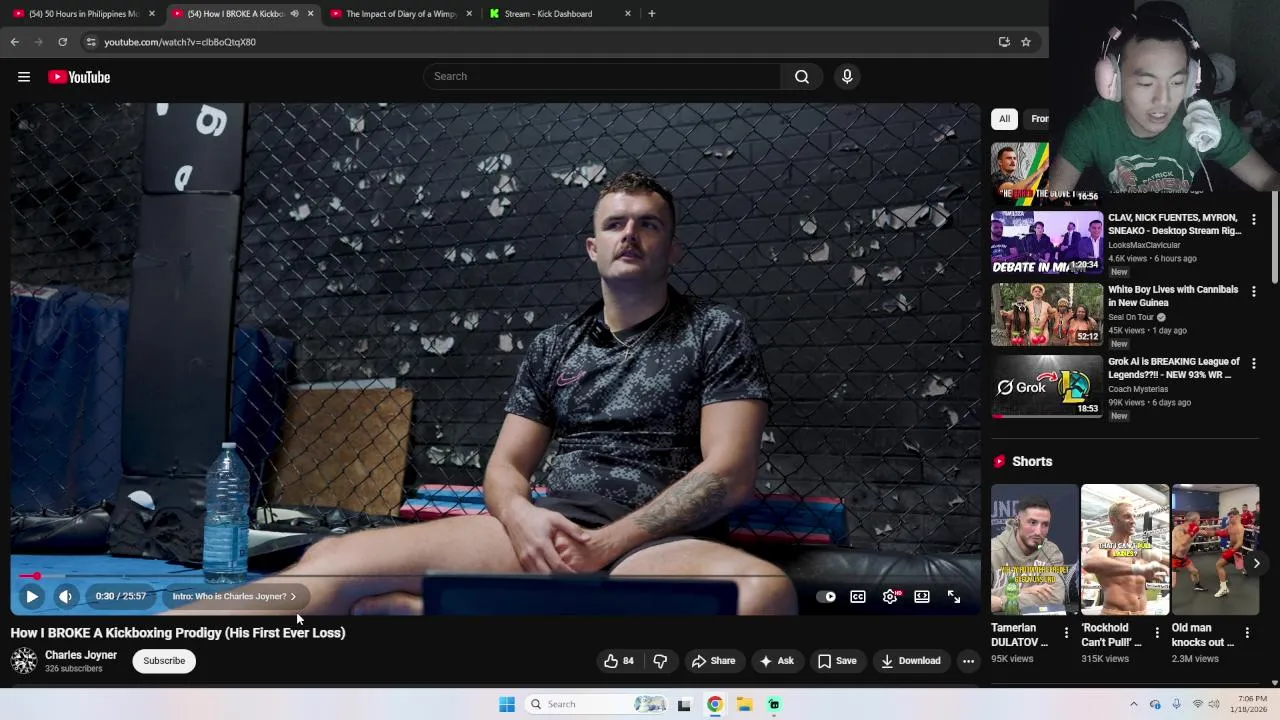Click the install/cast icon in address bar
Viewport: 1280px width, 720px height.
(x=1004, y=42)
